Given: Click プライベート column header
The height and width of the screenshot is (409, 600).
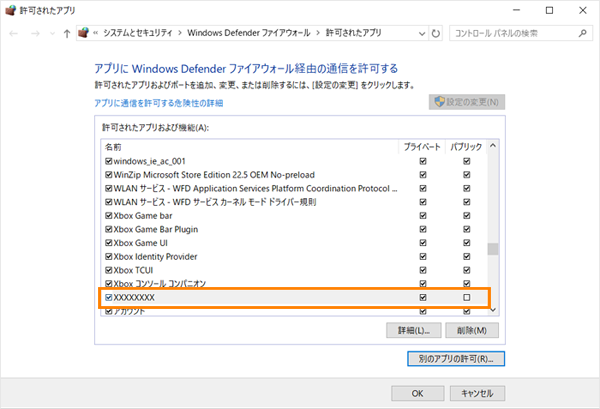Looking at the screenshot, I should pyautogui.click(x=422, y=147).
